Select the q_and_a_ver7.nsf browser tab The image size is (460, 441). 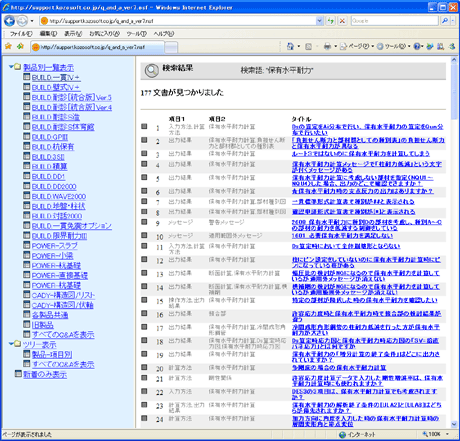[97, 47]
